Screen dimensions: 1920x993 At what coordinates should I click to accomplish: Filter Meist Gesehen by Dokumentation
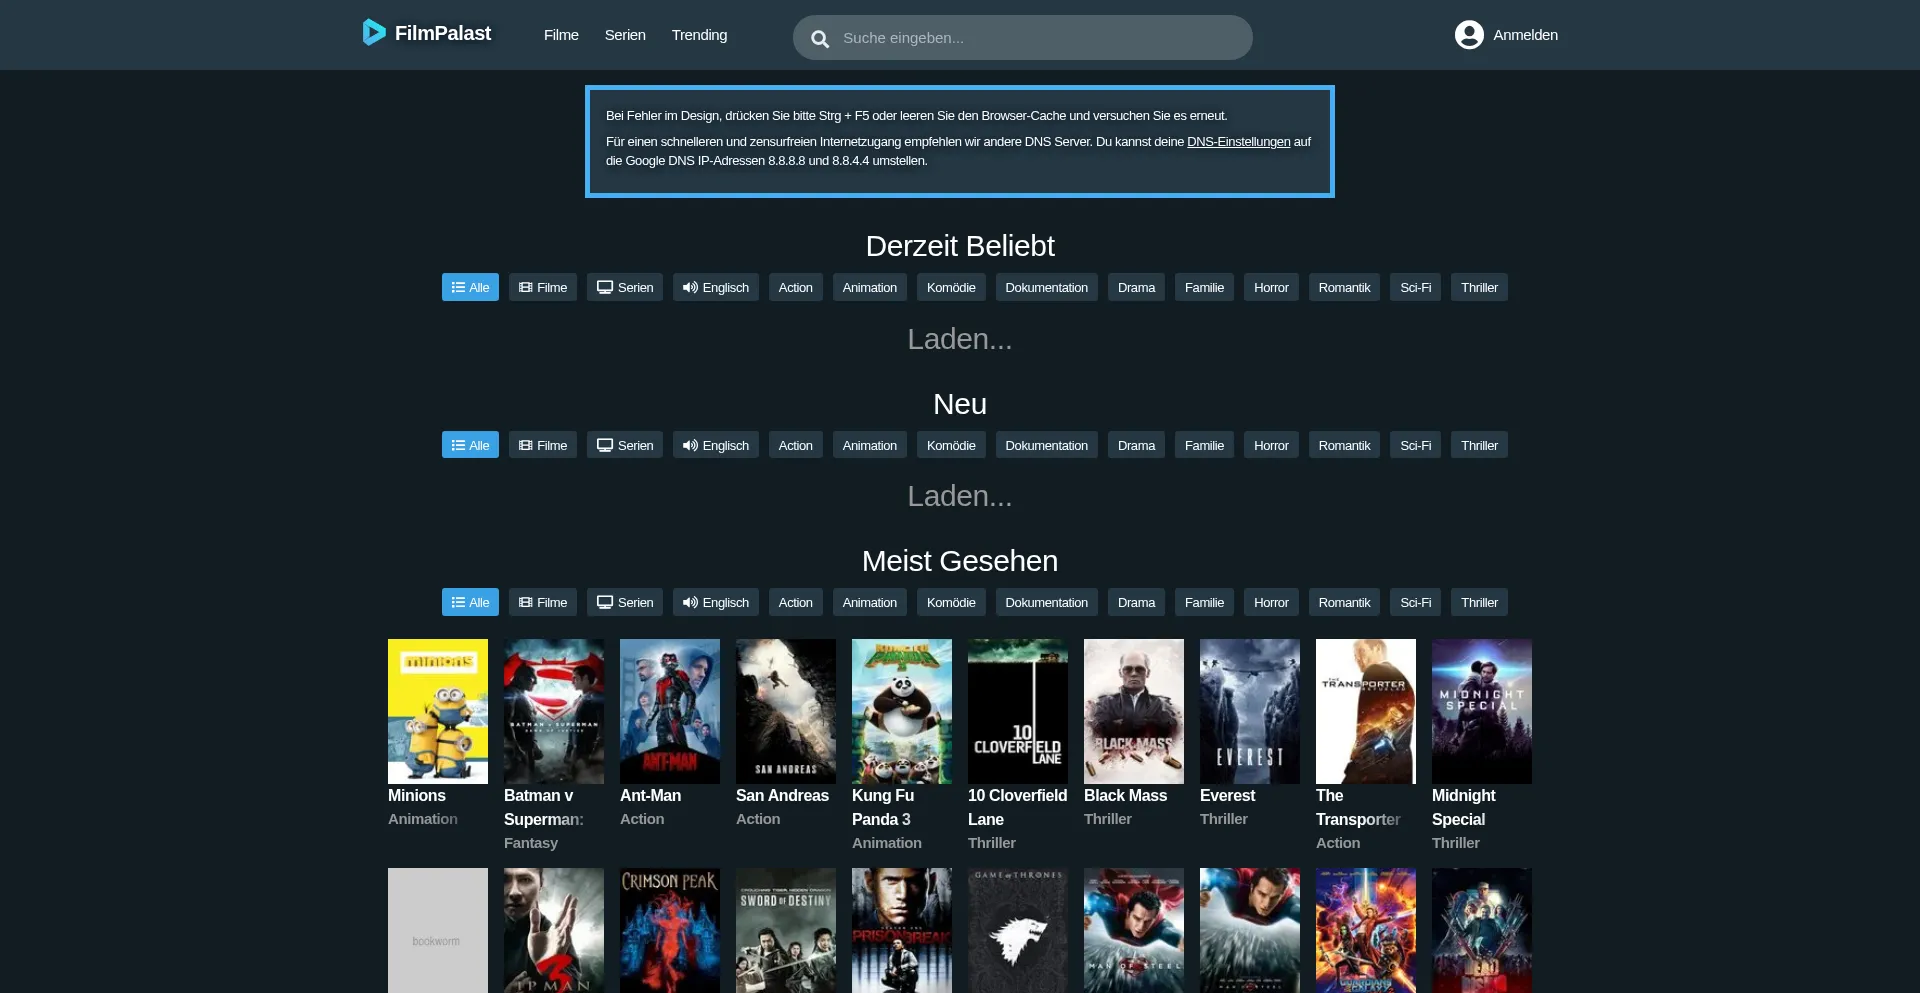[x=1047, y=602]
